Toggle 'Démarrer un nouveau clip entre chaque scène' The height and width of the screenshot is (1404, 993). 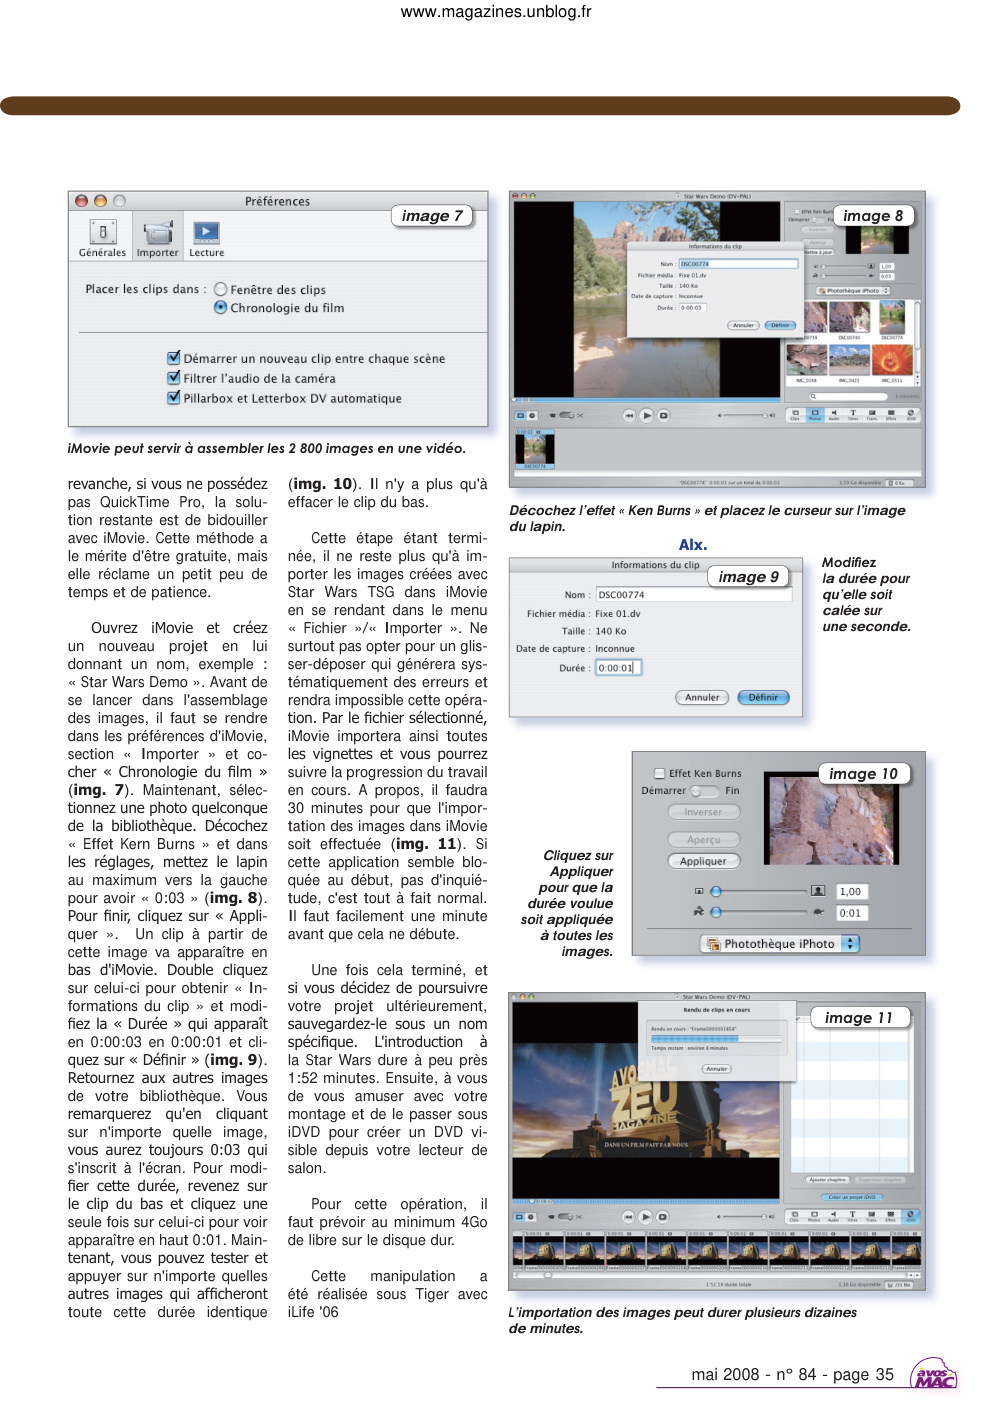tap(174, 357)
